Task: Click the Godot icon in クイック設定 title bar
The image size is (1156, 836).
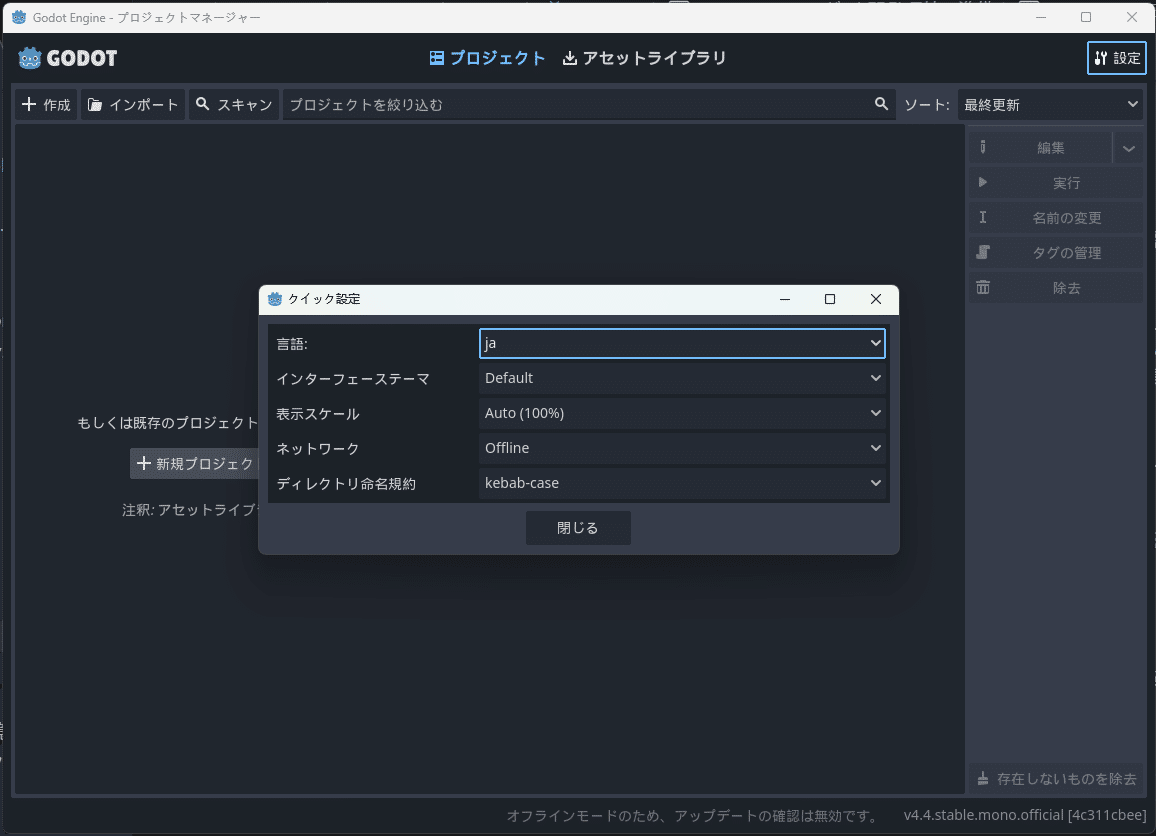Action: pos(275,299)
